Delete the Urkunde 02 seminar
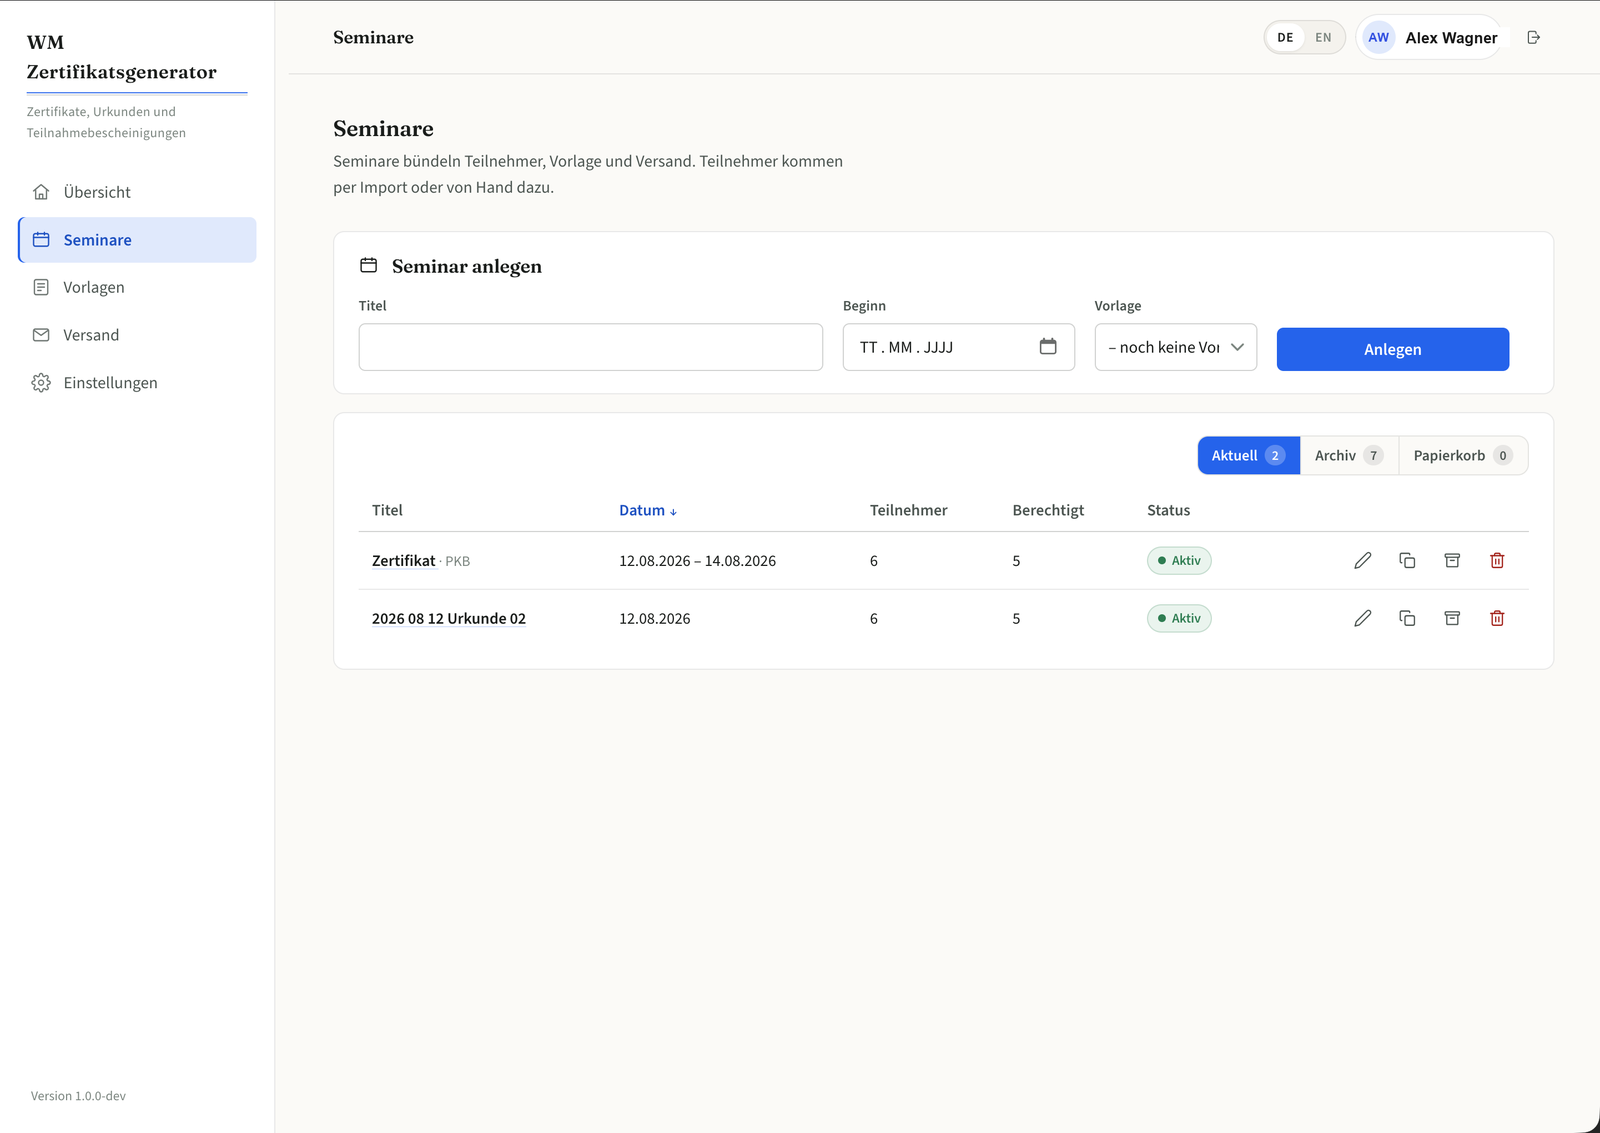This screenshot has height=1133, width=1600. (x=1497, y=618)
